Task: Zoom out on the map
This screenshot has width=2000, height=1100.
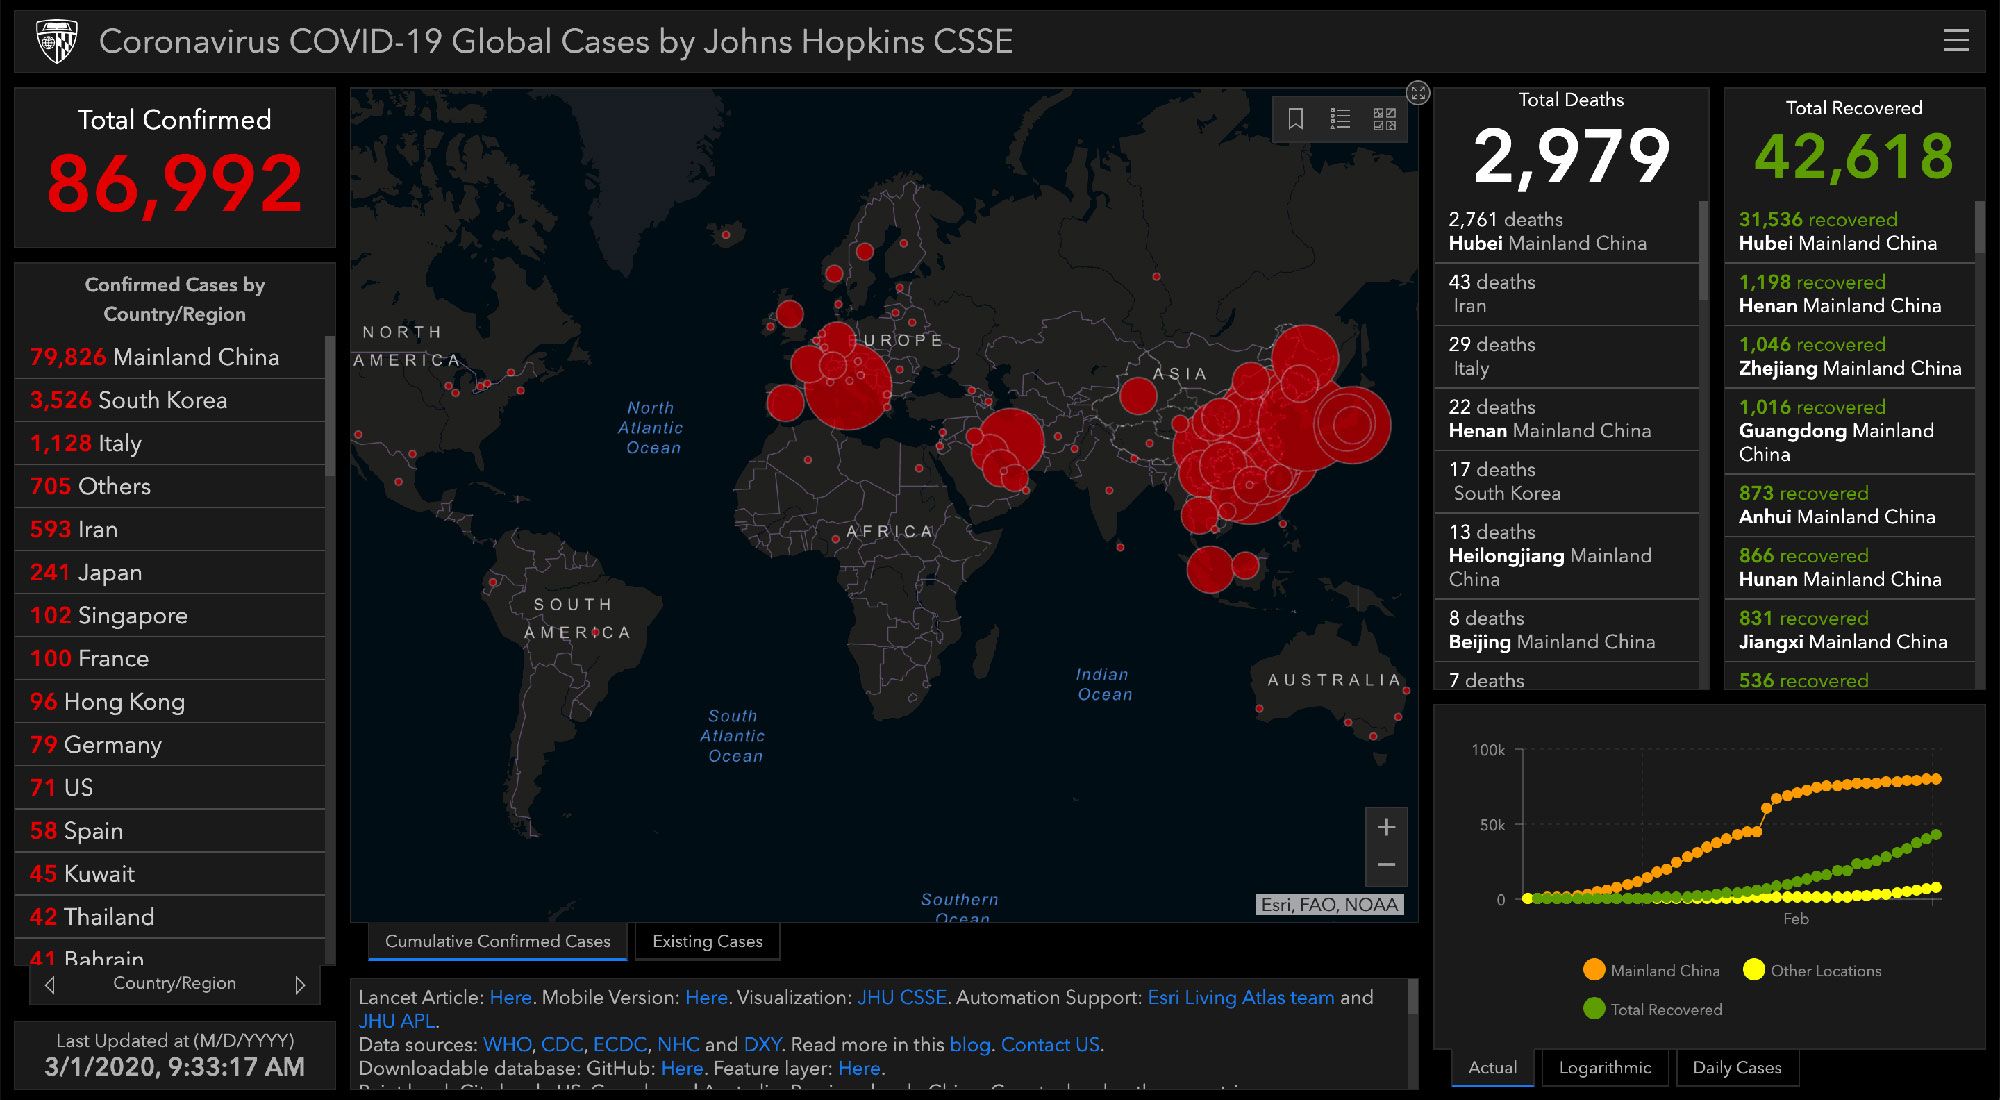Action: [x=1386, y=865]
